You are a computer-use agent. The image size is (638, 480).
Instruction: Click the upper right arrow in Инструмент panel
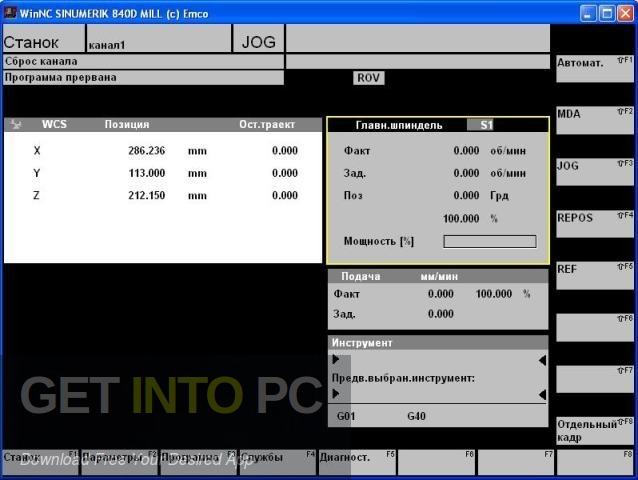point(542,360)
